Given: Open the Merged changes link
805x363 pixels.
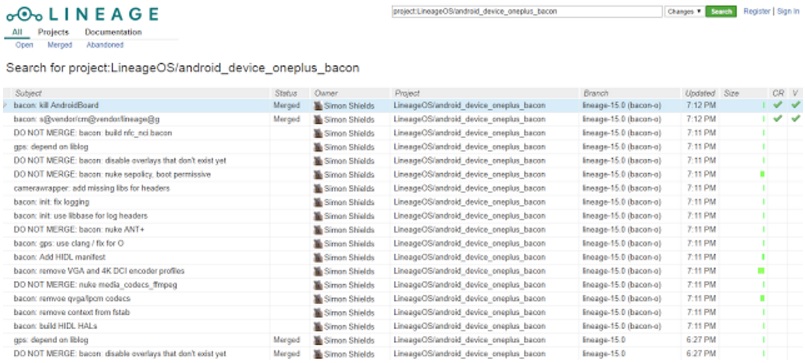Looking at the screenshot, I should tap(60, 45).
